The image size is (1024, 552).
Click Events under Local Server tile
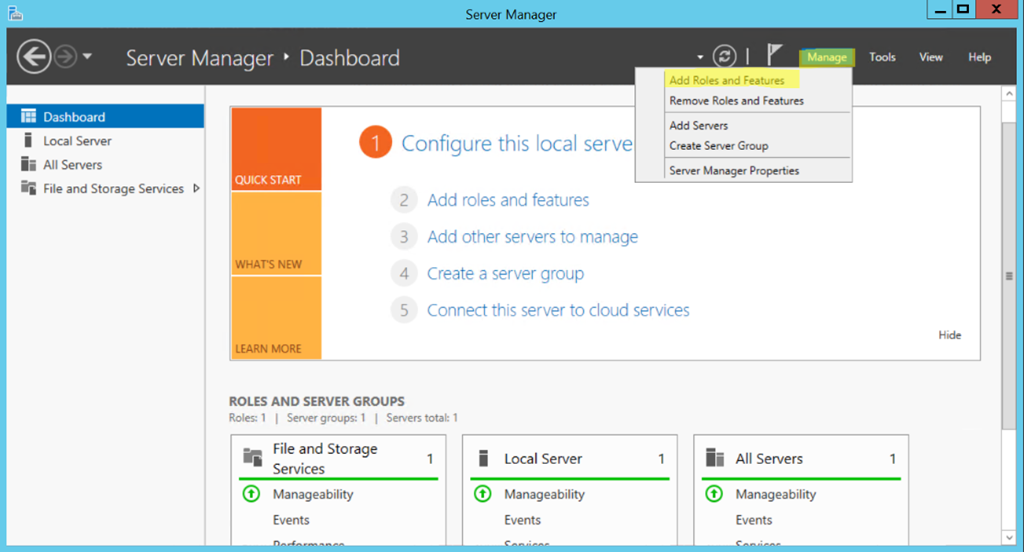pos(522,520)
